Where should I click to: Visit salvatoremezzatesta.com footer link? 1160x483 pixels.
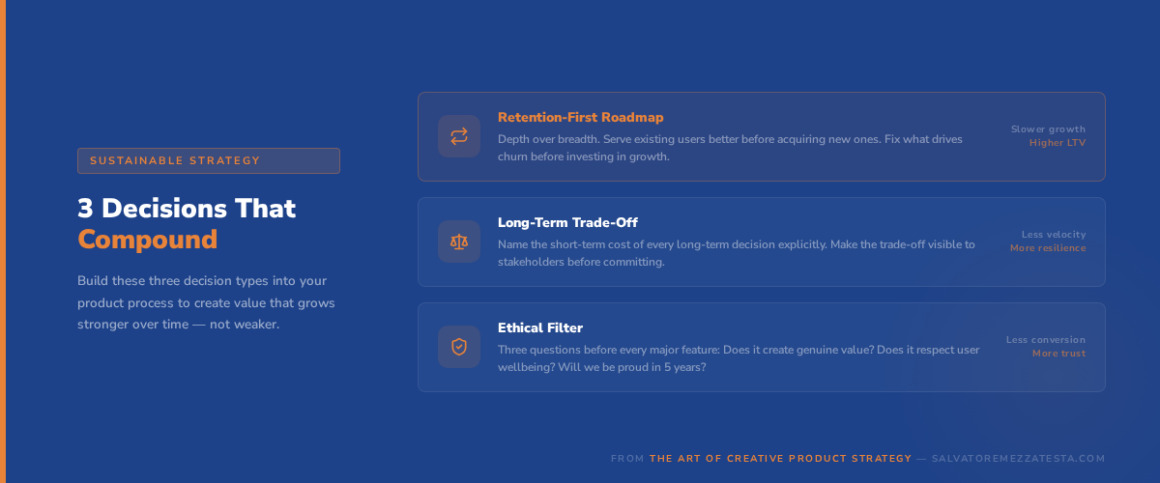pyautogui.click(x=1018, y=459)
